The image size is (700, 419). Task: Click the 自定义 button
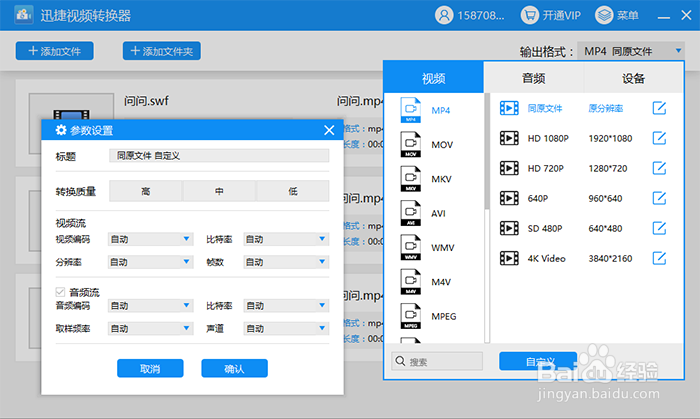tap(538, 361)
